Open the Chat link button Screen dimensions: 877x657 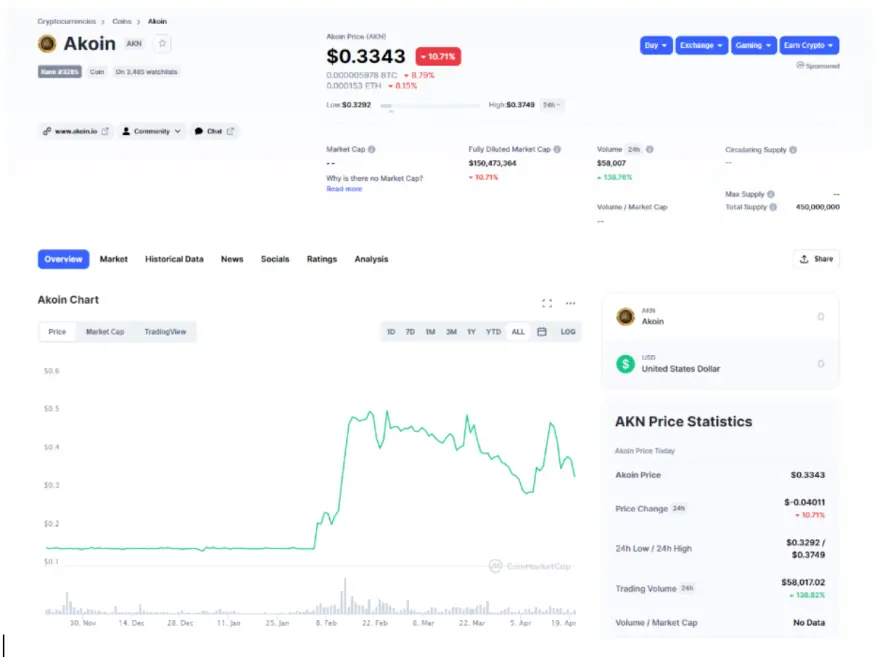pos(214,131)
